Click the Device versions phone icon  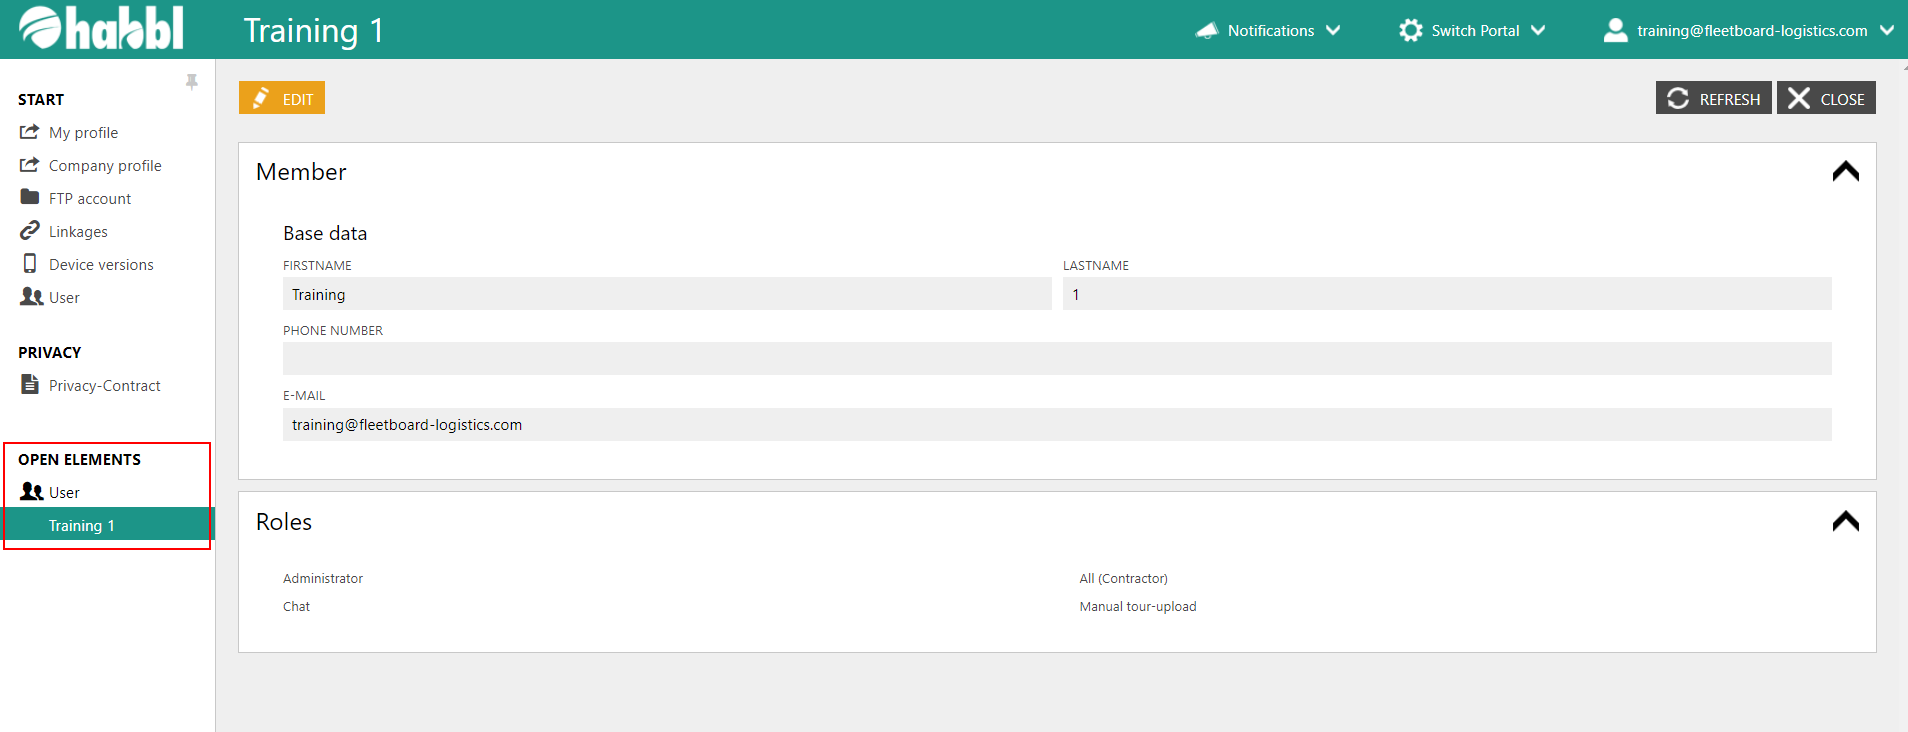(x=30, y=263)
